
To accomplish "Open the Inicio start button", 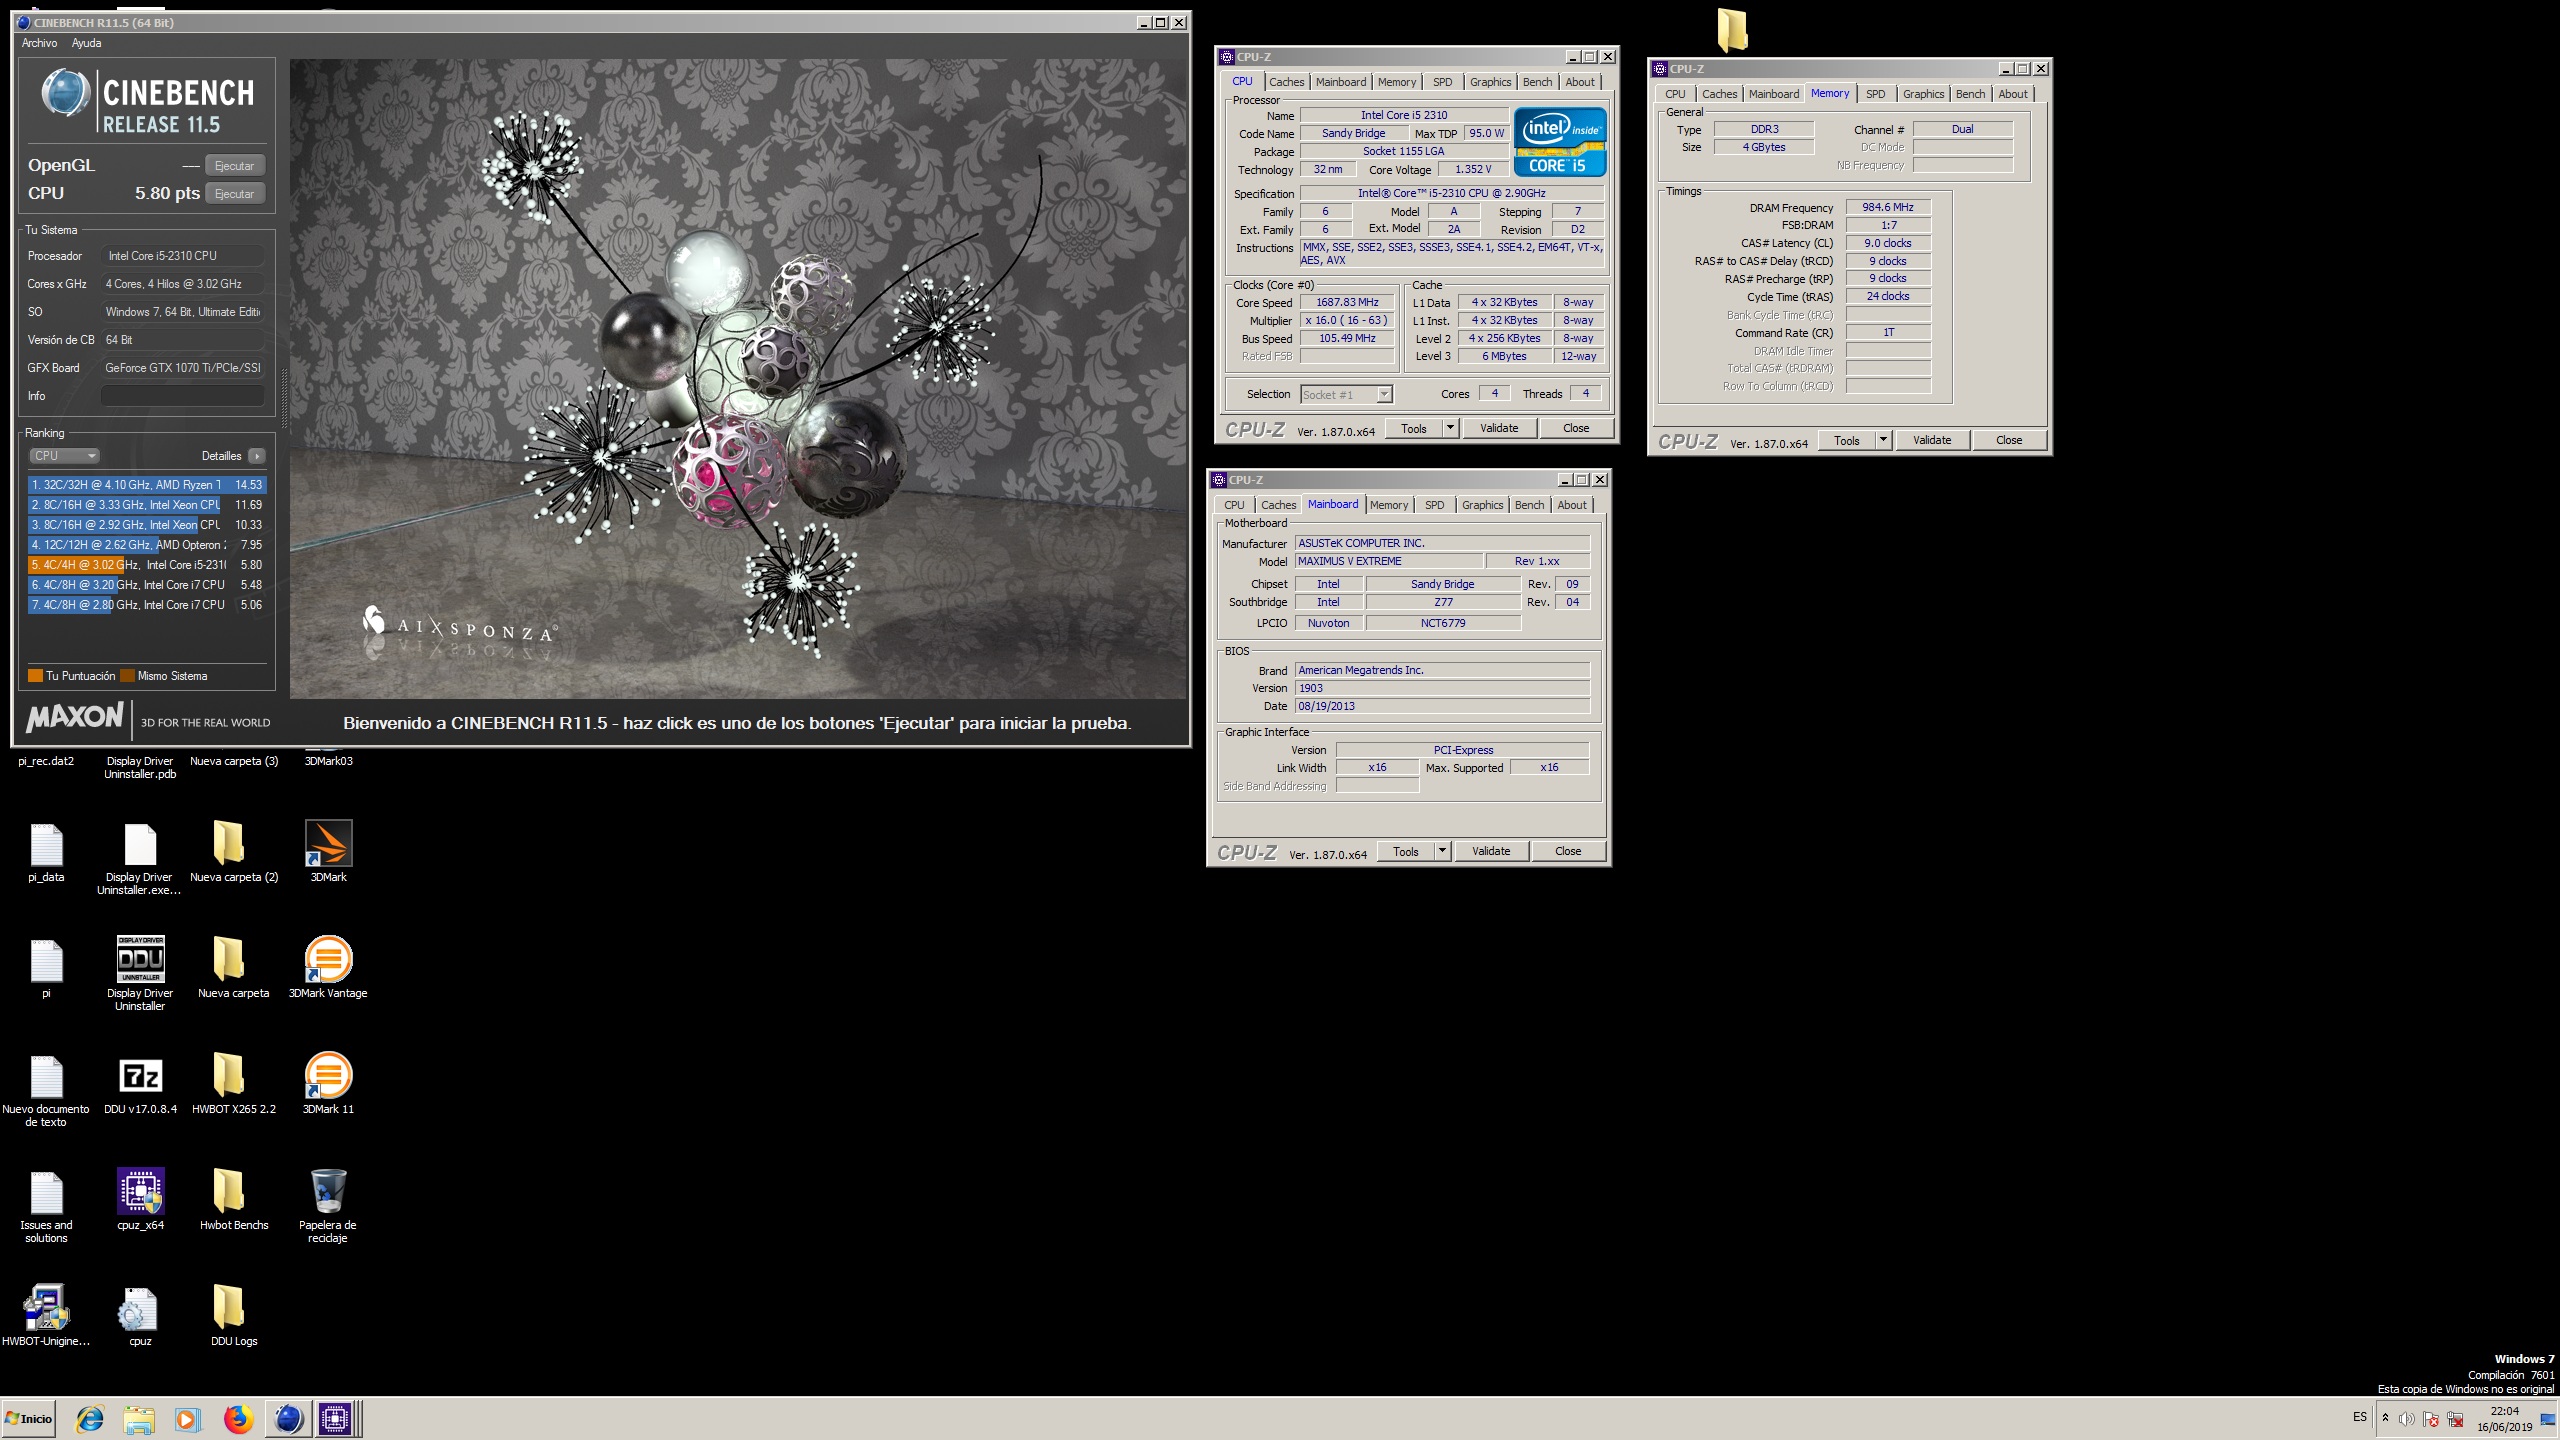I will 29,1419.
